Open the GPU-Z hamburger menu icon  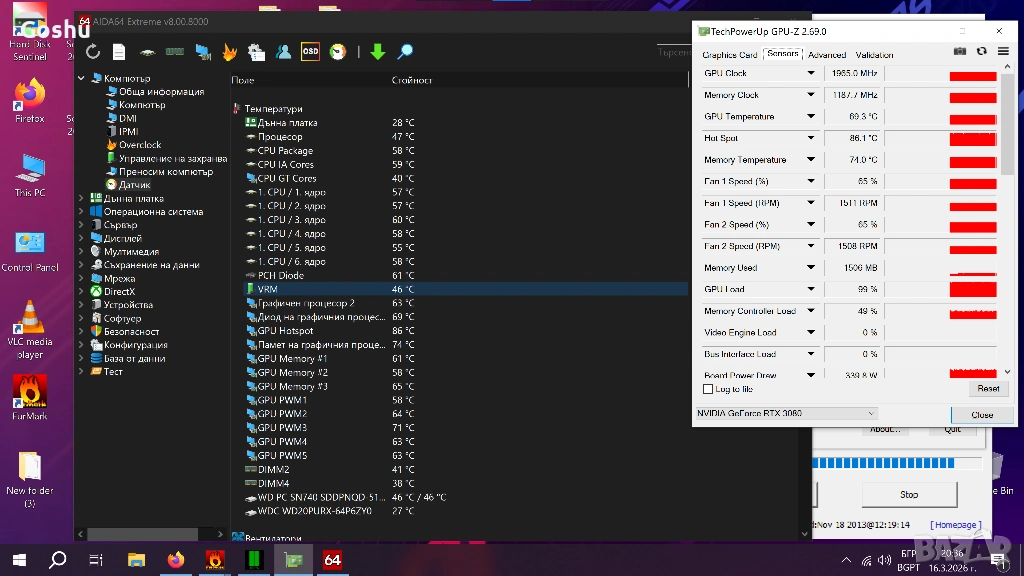click(x=1003, y=52)
